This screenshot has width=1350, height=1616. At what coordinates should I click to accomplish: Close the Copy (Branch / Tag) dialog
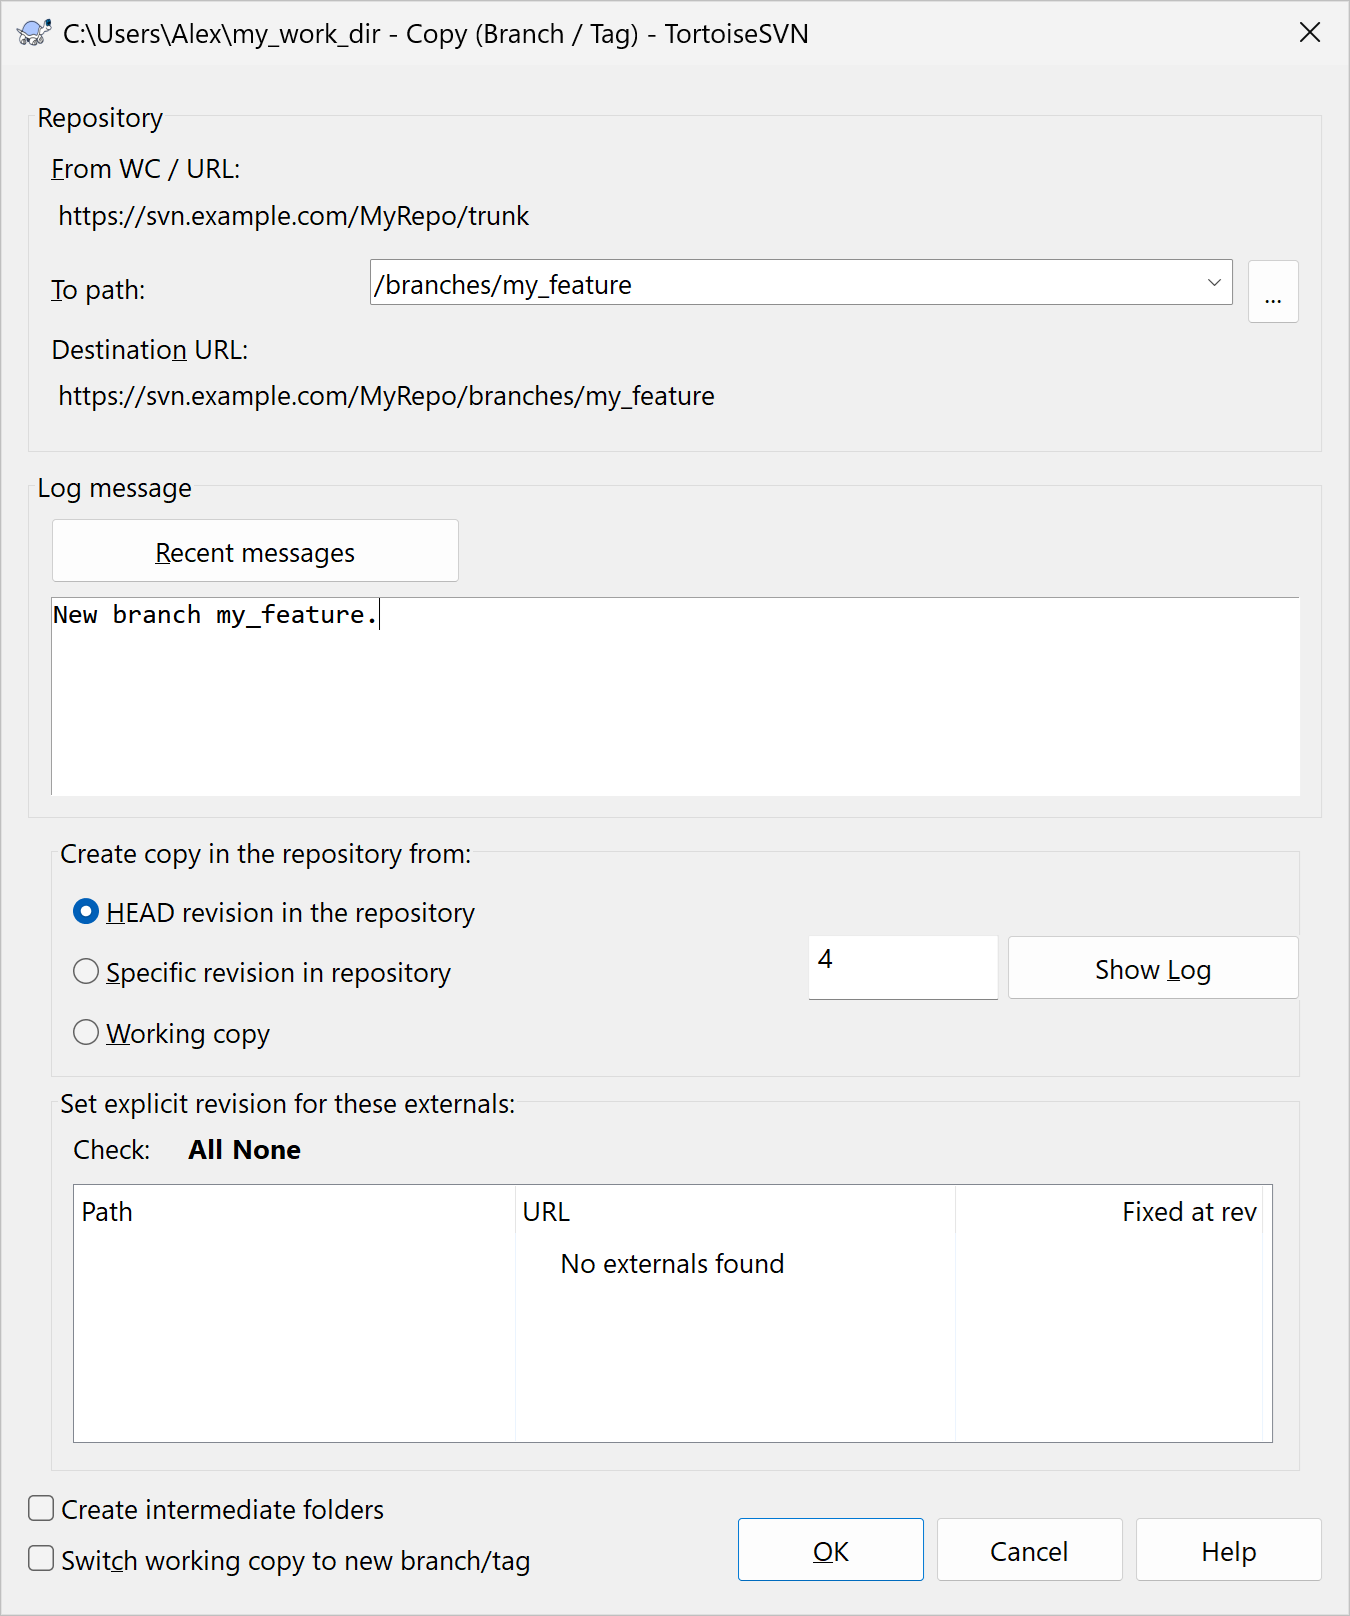click(x=1309, y=33)
